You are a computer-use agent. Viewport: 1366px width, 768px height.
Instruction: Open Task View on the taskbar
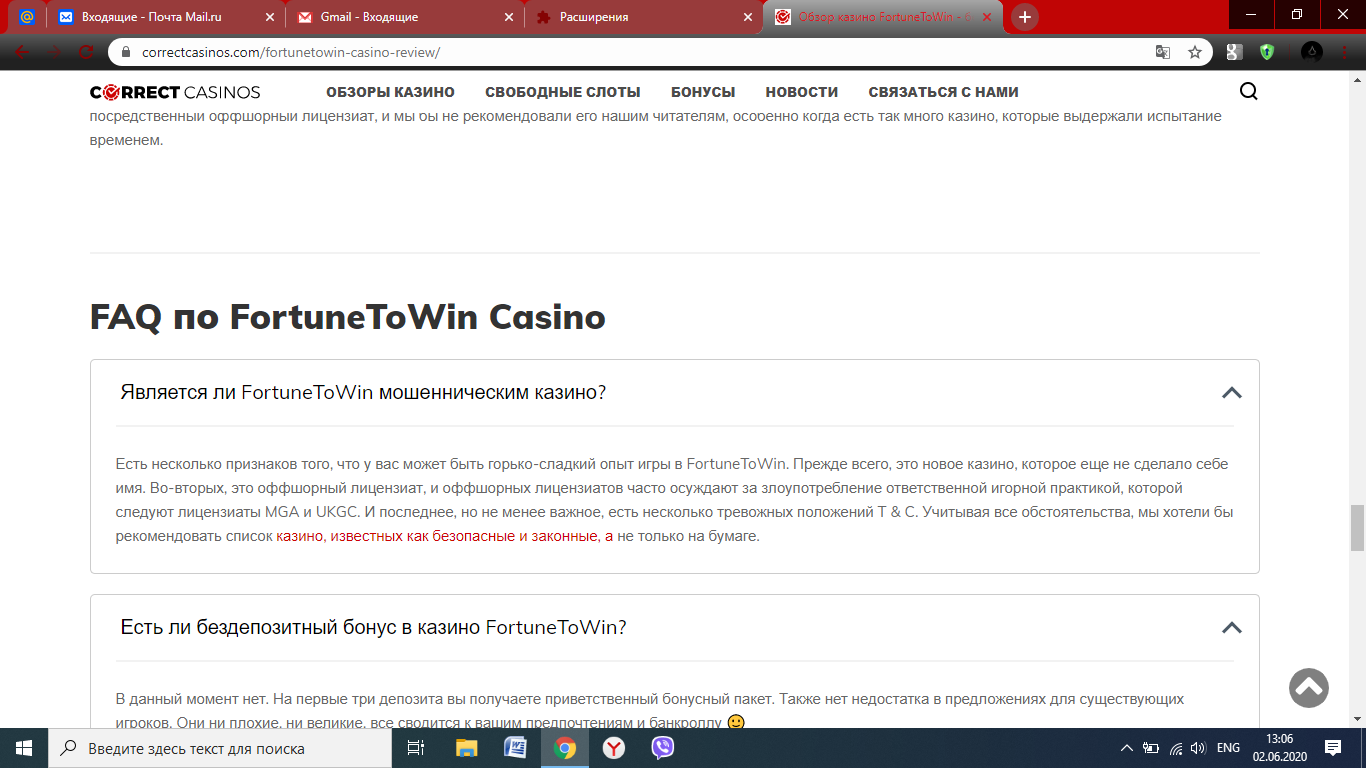click(416, 748)
